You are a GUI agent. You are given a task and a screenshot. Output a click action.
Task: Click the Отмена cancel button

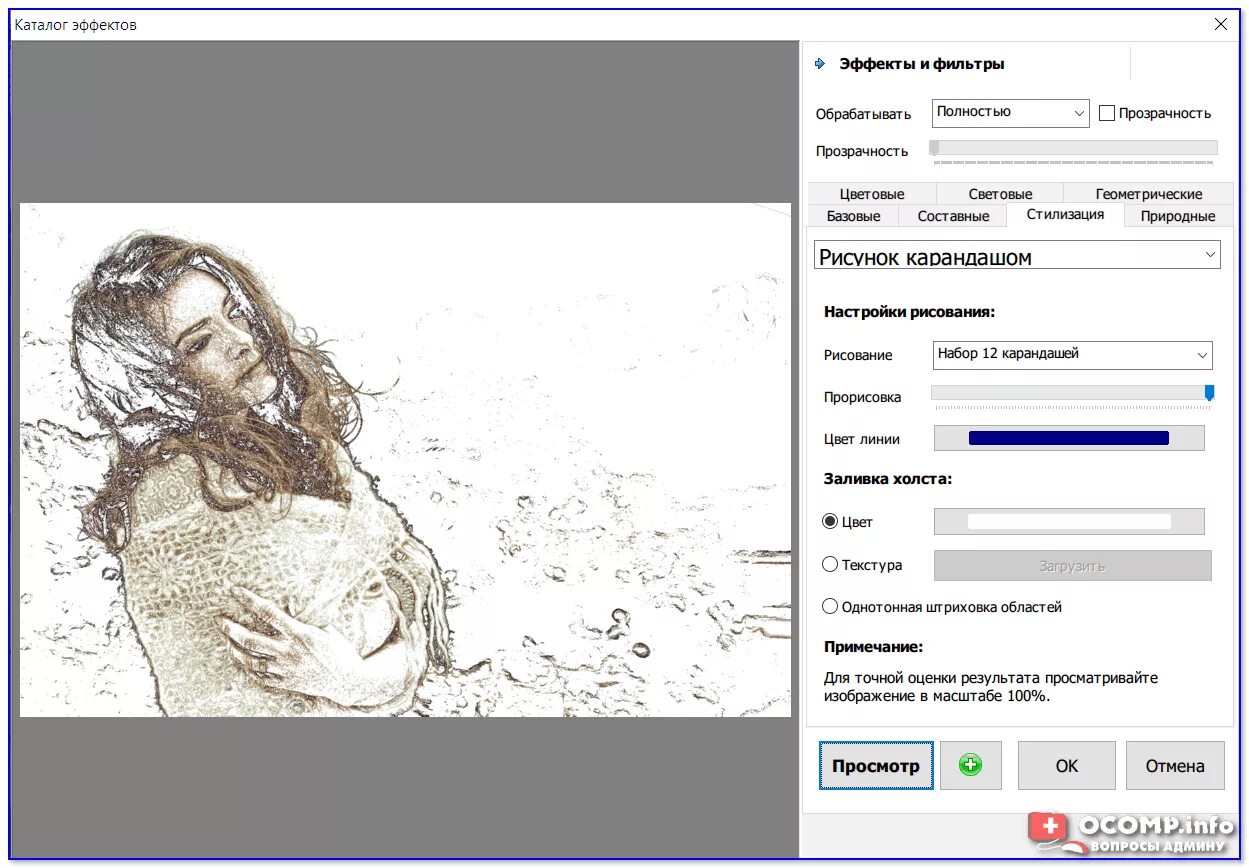point(1175,766)
